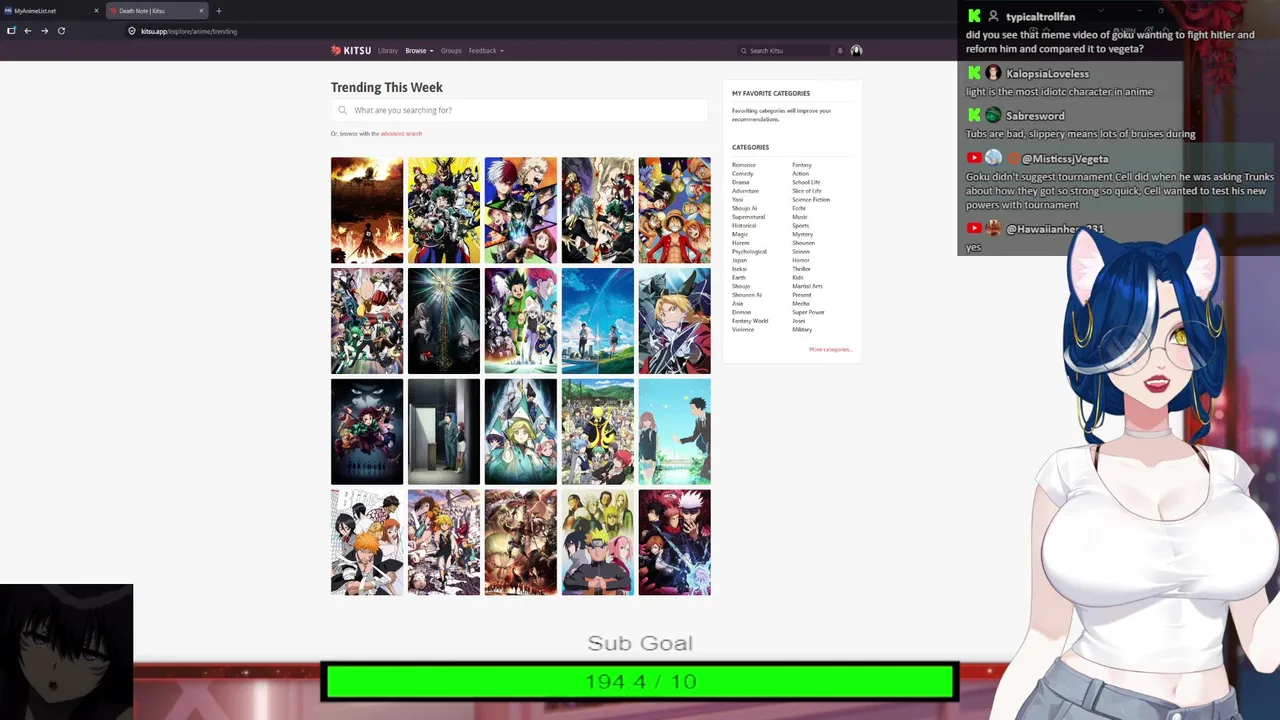This screenshot has height=720, width=1280.
Task: Open the Groups nav item
Action: [451, 50]
